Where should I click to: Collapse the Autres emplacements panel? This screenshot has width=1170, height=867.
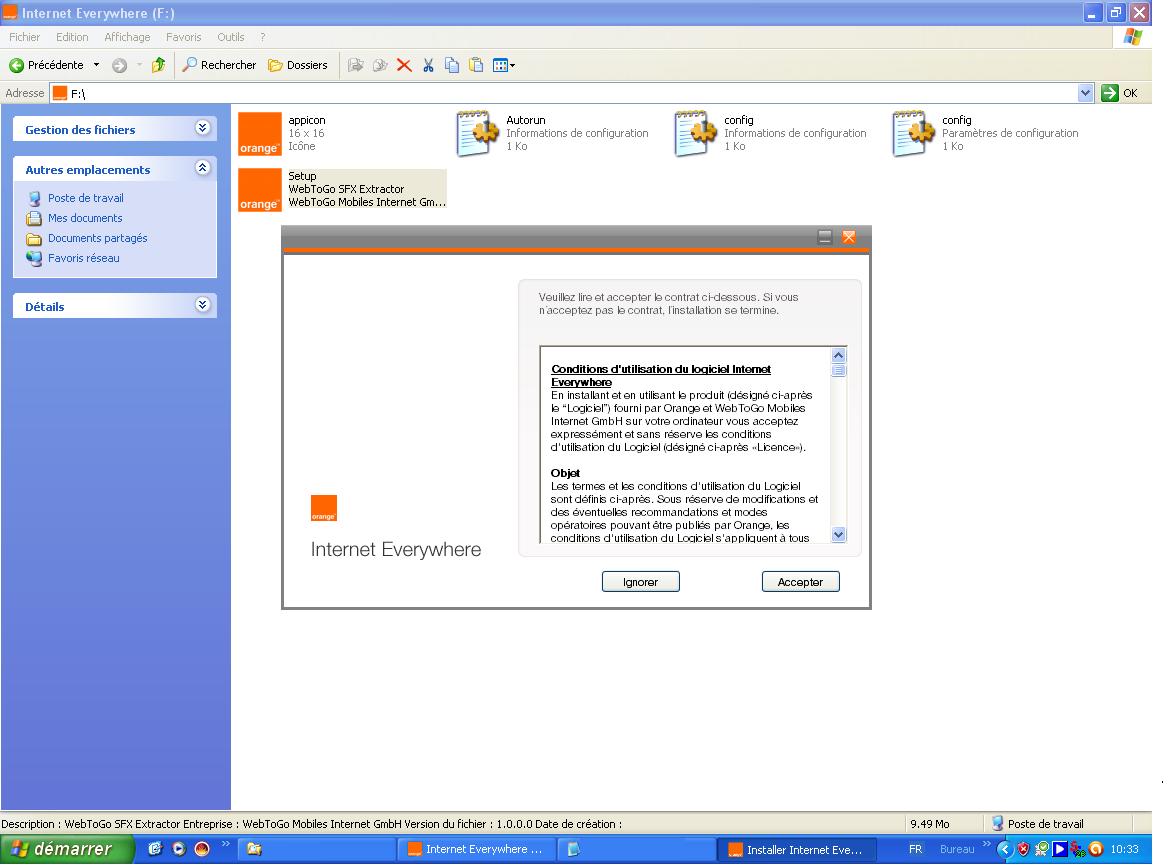(x=202, y=169)
